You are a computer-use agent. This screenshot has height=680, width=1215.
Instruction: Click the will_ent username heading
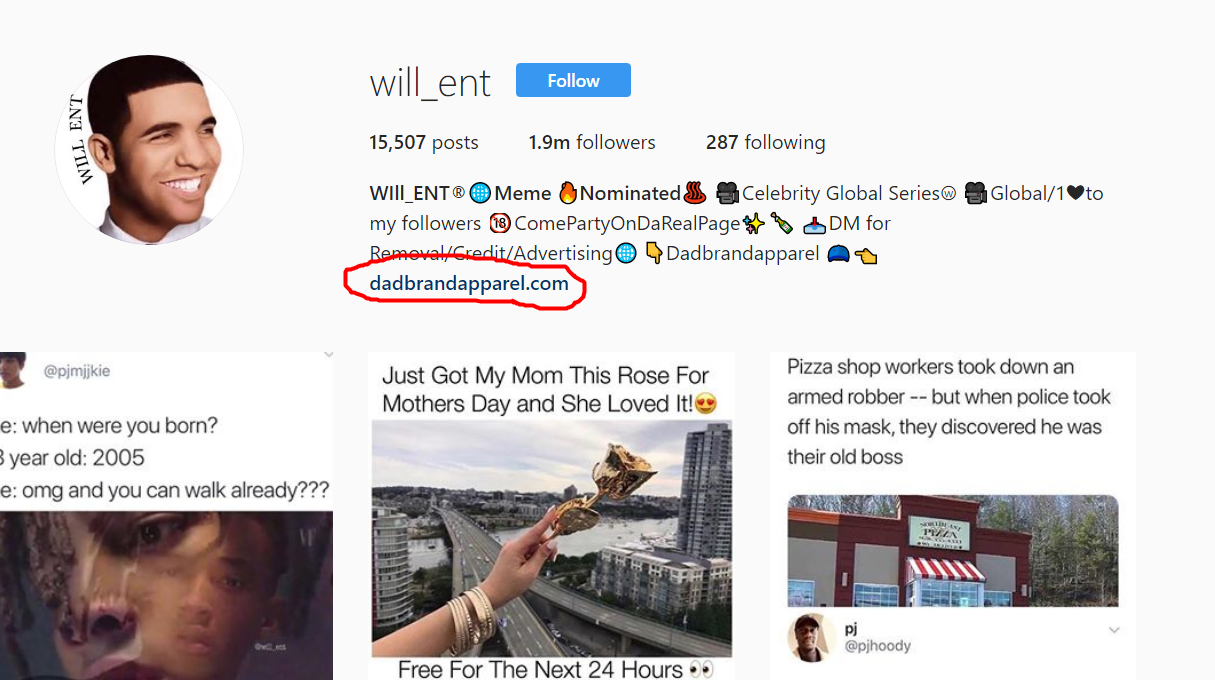tap(430, 82)
